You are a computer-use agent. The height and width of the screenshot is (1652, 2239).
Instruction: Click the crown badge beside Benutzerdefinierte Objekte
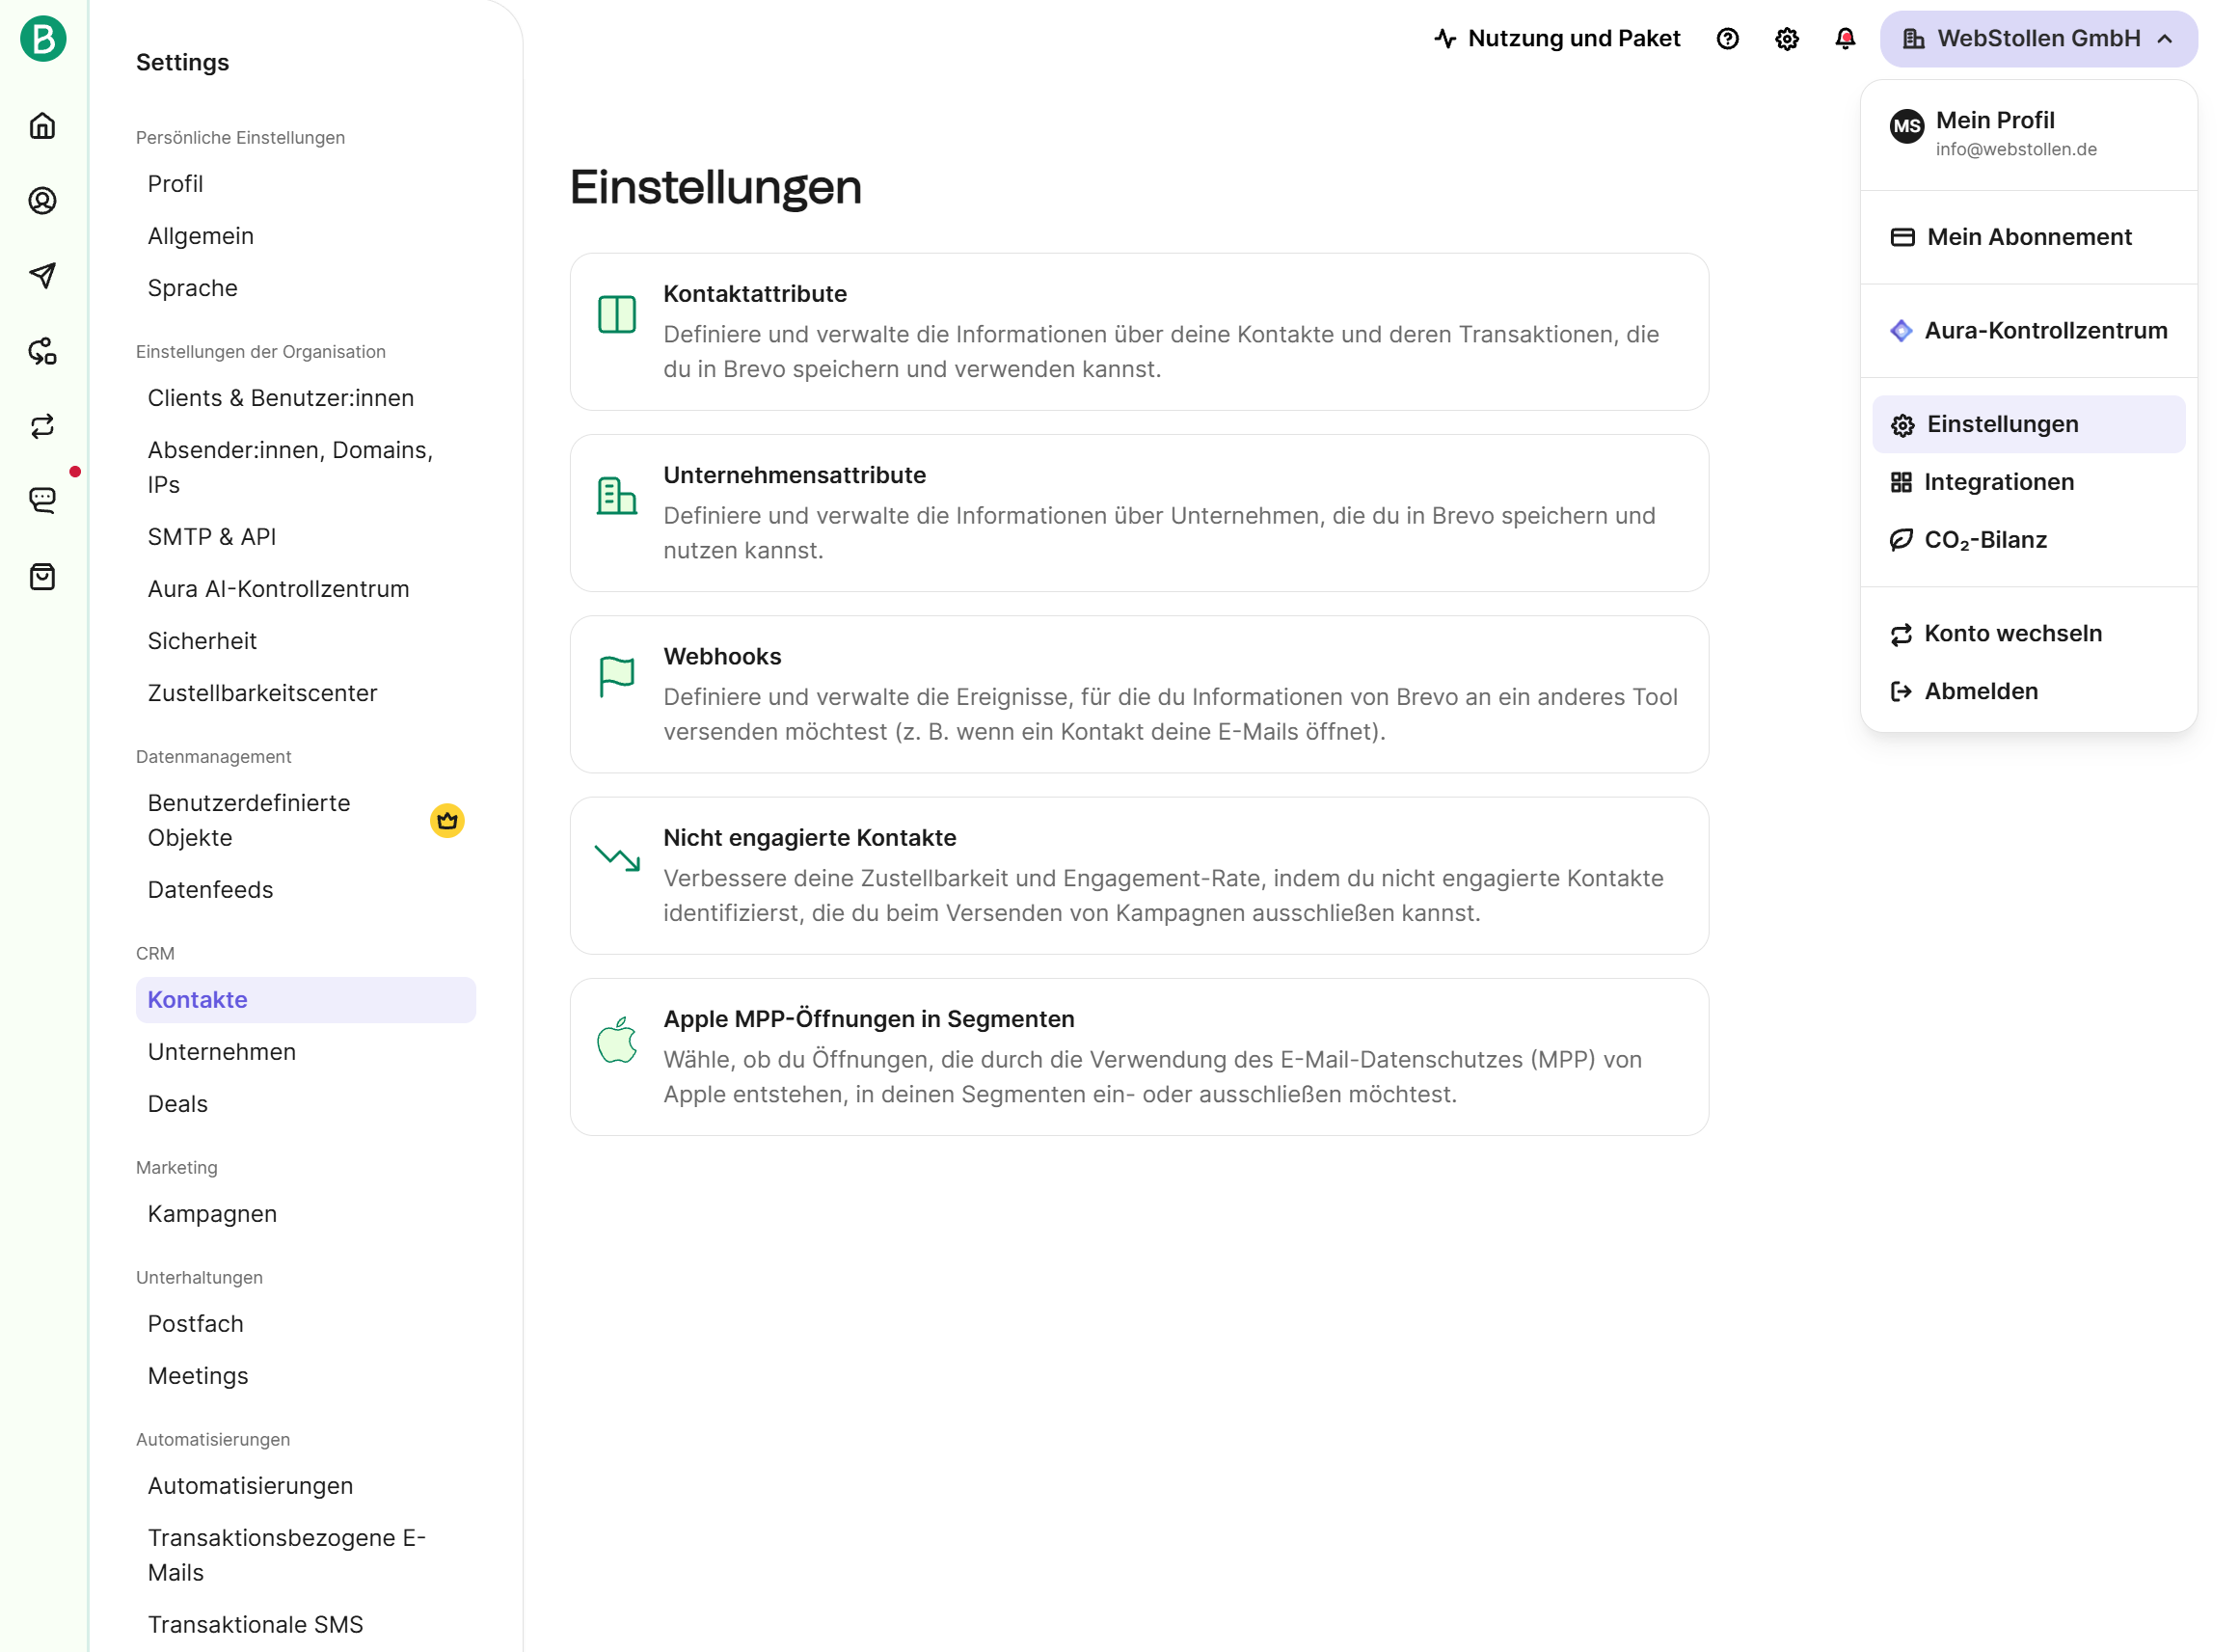pyautogui.click(x=447, y=820)
